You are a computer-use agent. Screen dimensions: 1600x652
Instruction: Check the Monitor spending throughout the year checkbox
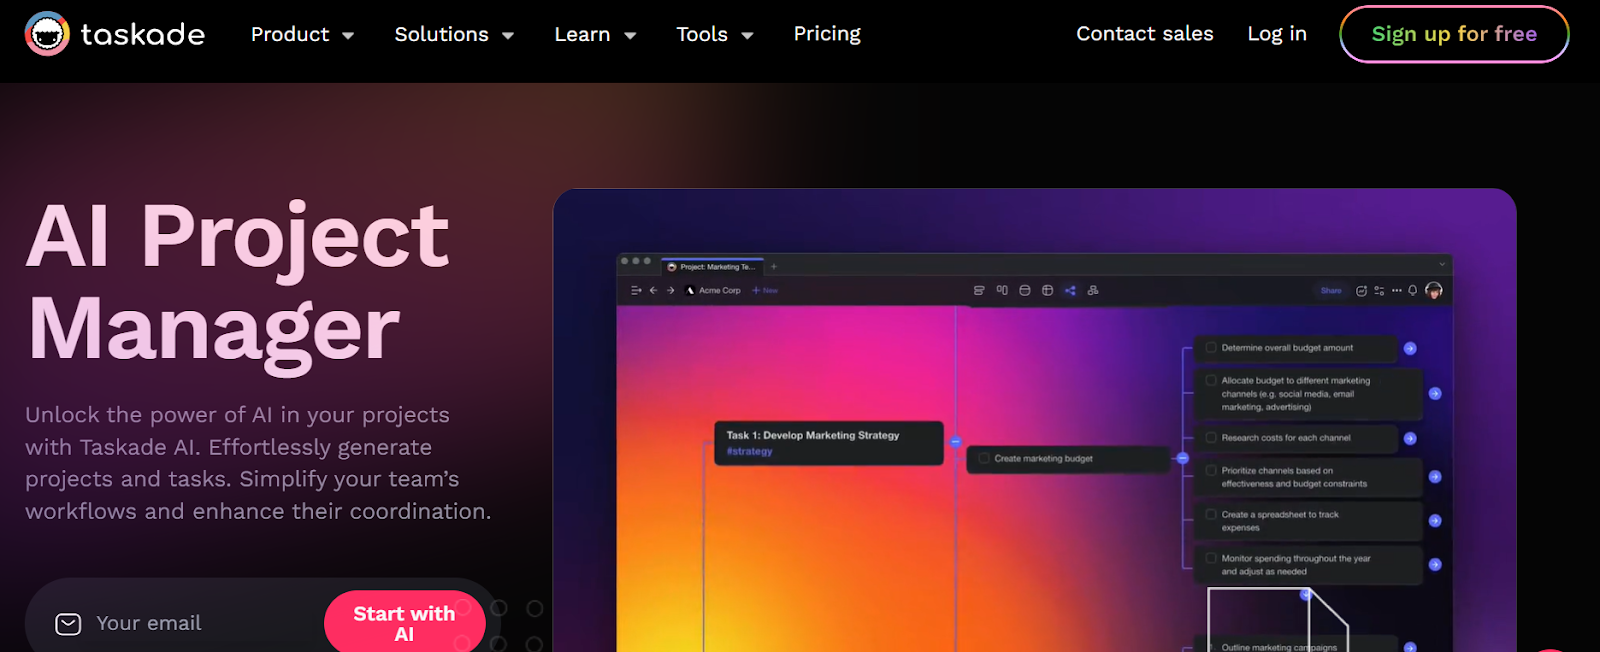(1211, 559)
